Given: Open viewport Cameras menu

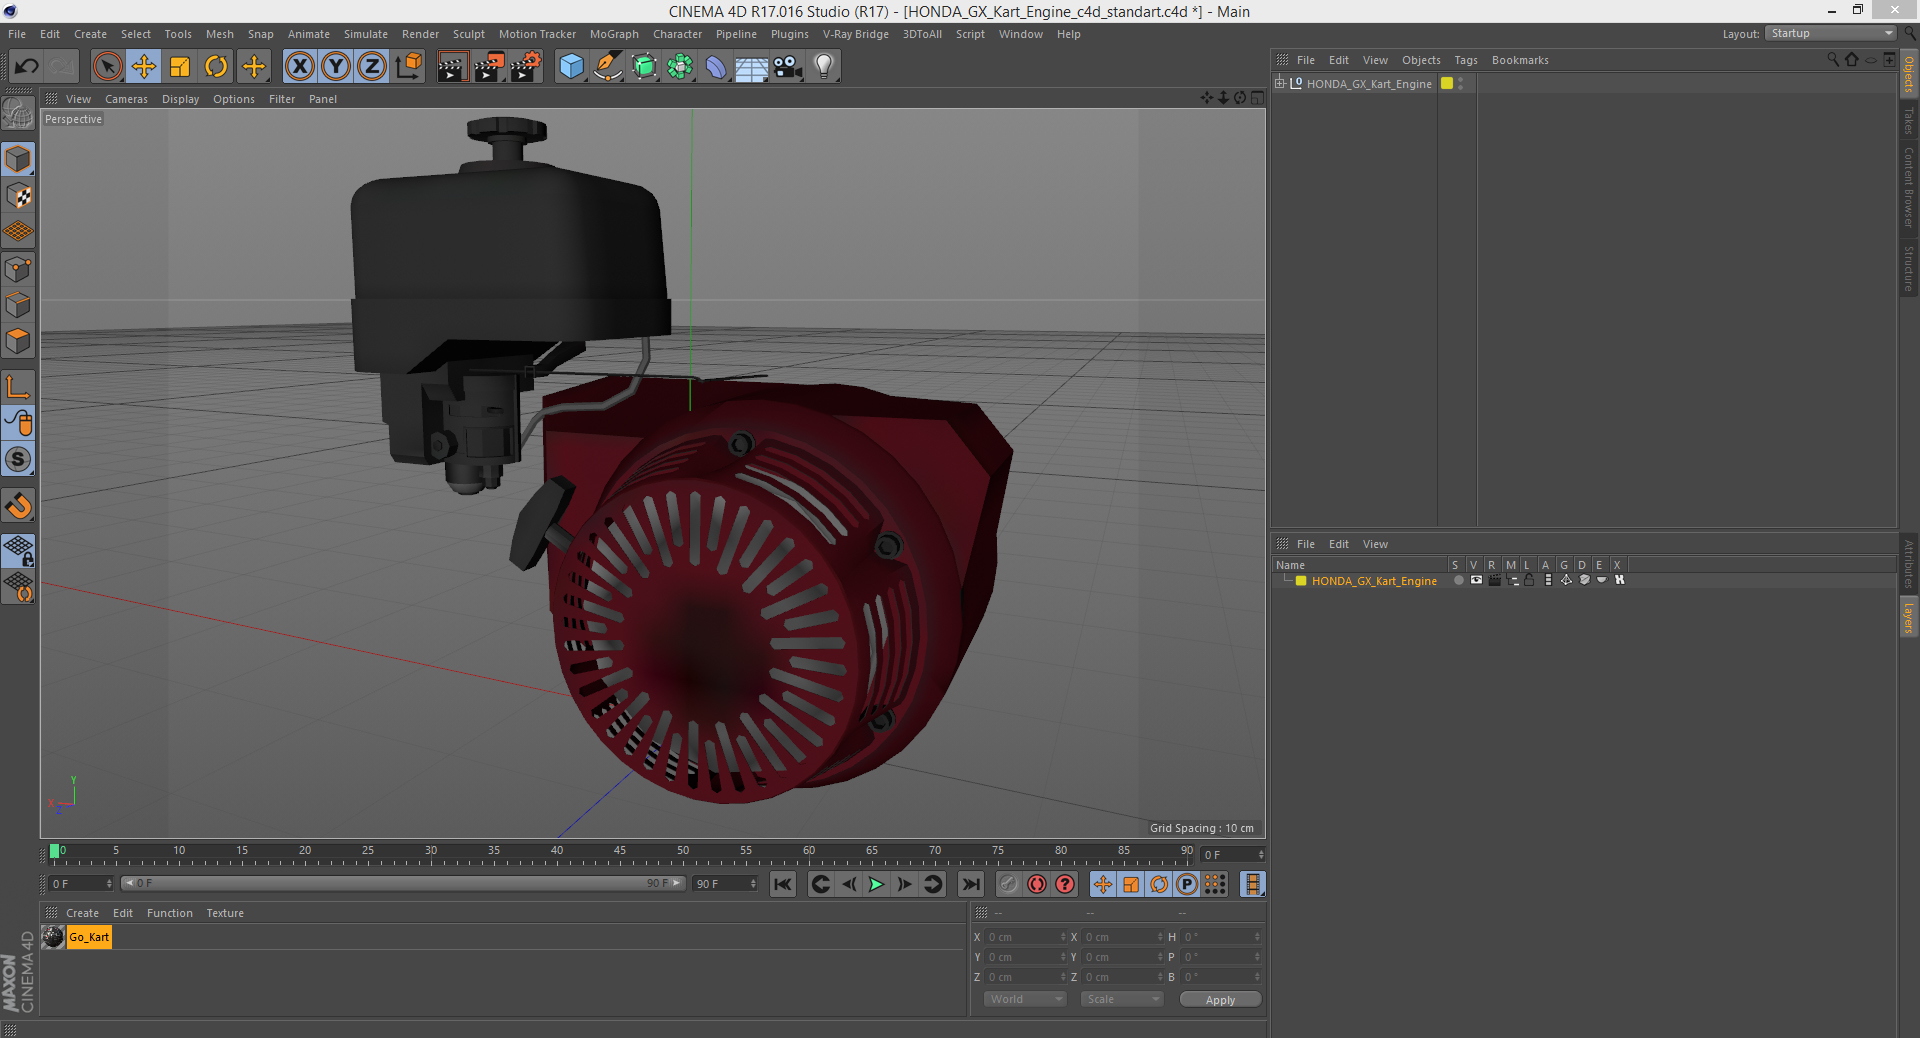Looking at the screenshot, I should 126,99.
